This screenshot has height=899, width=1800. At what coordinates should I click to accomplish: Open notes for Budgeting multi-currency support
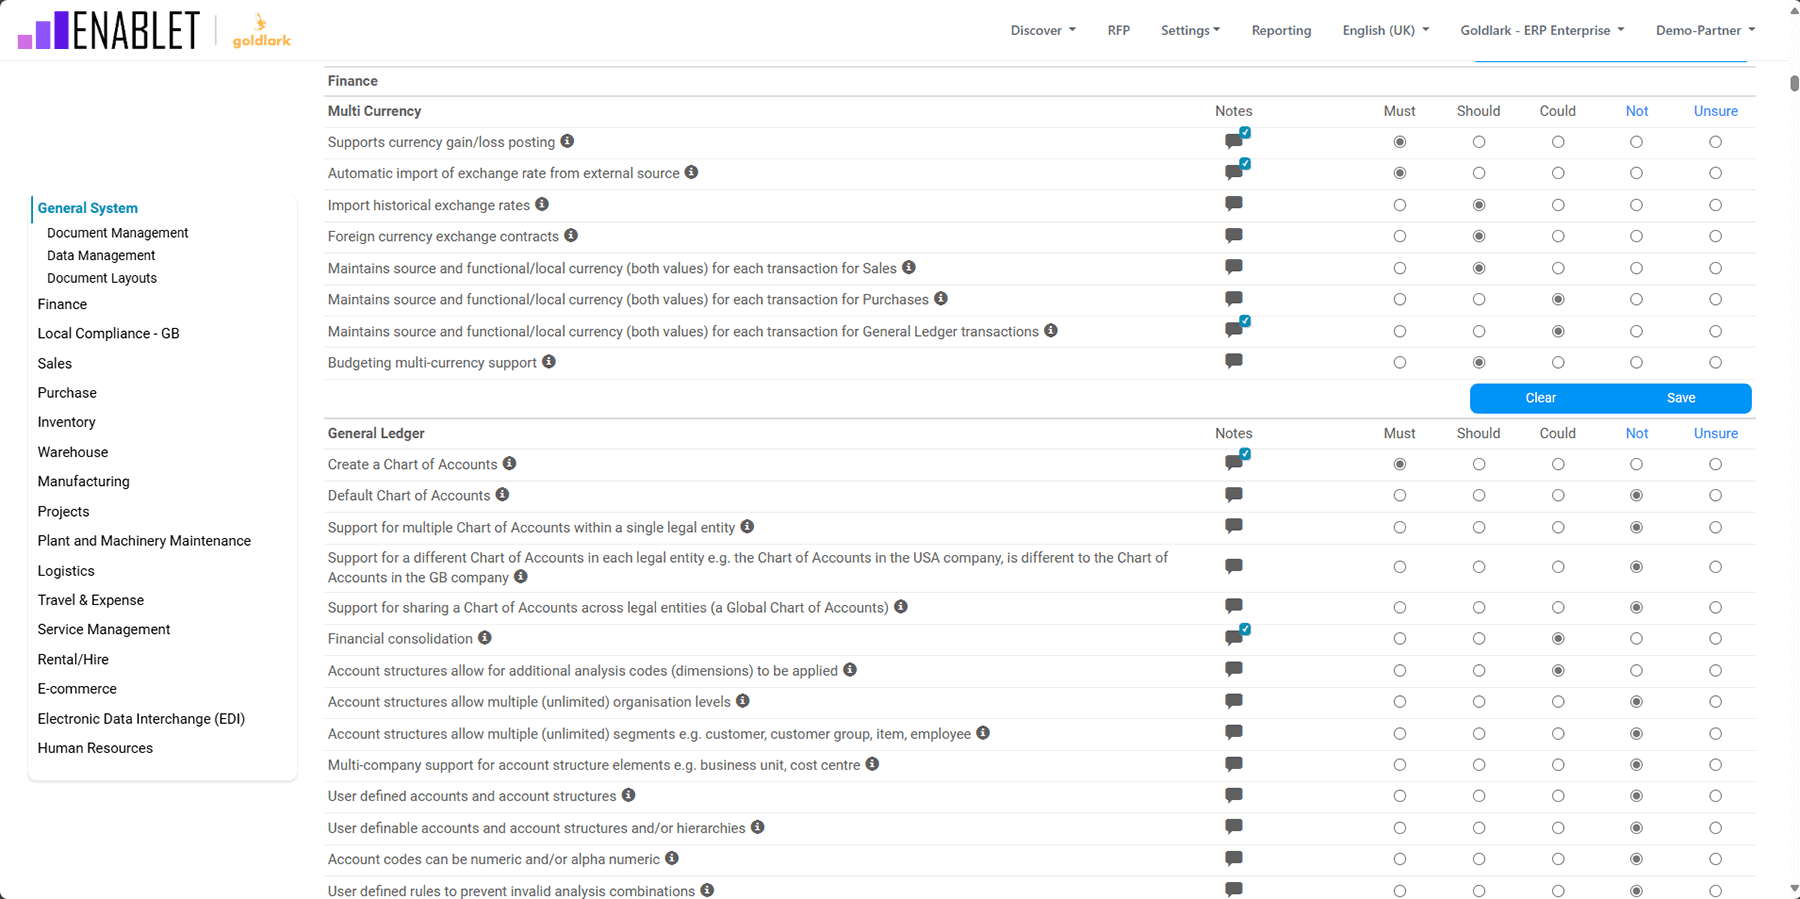point(1234,361)
